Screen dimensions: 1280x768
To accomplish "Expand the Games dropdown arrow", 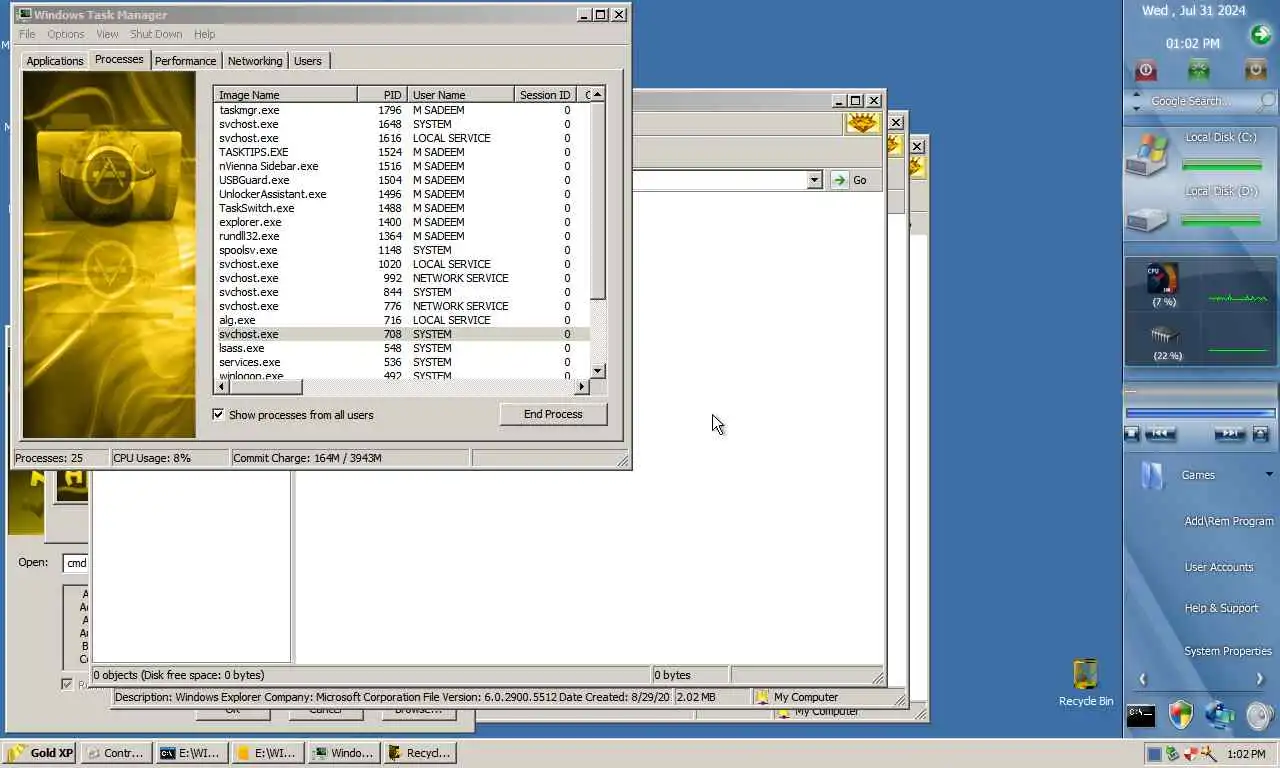I will (1269, 474).
